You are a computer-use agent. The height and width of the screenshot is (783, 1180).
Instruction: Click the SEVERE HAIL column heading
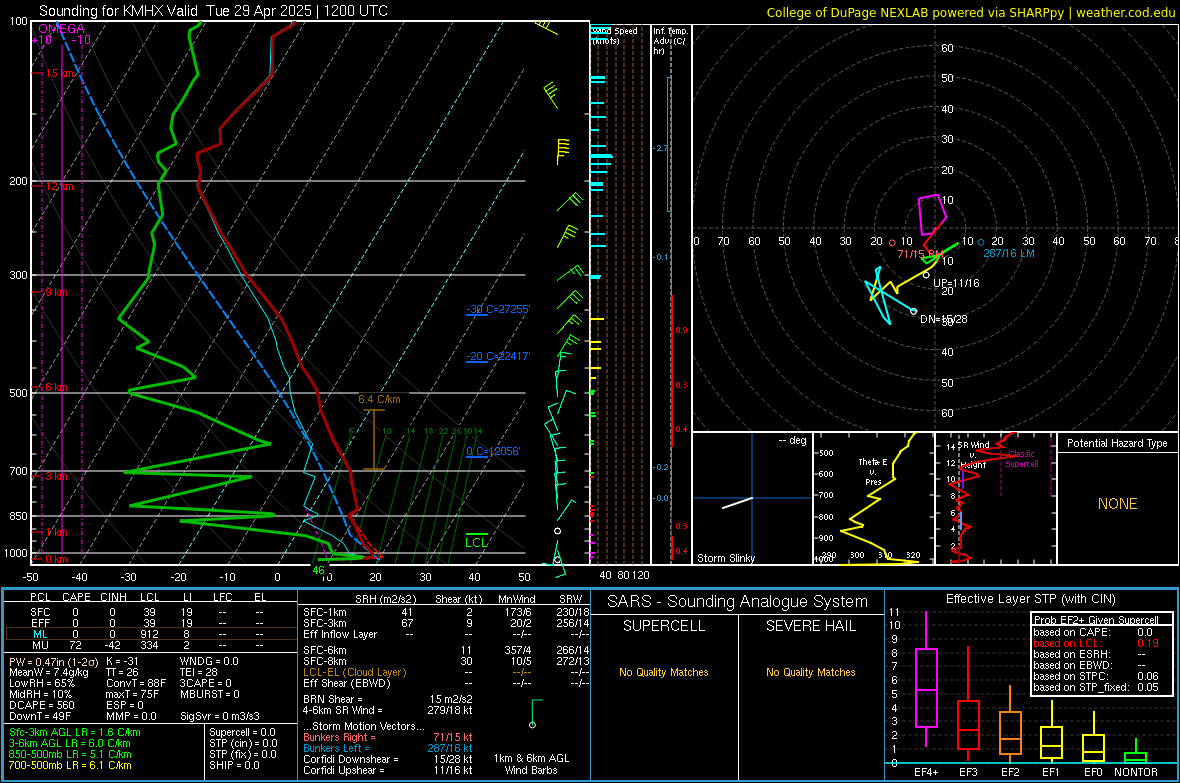point(810,626)
